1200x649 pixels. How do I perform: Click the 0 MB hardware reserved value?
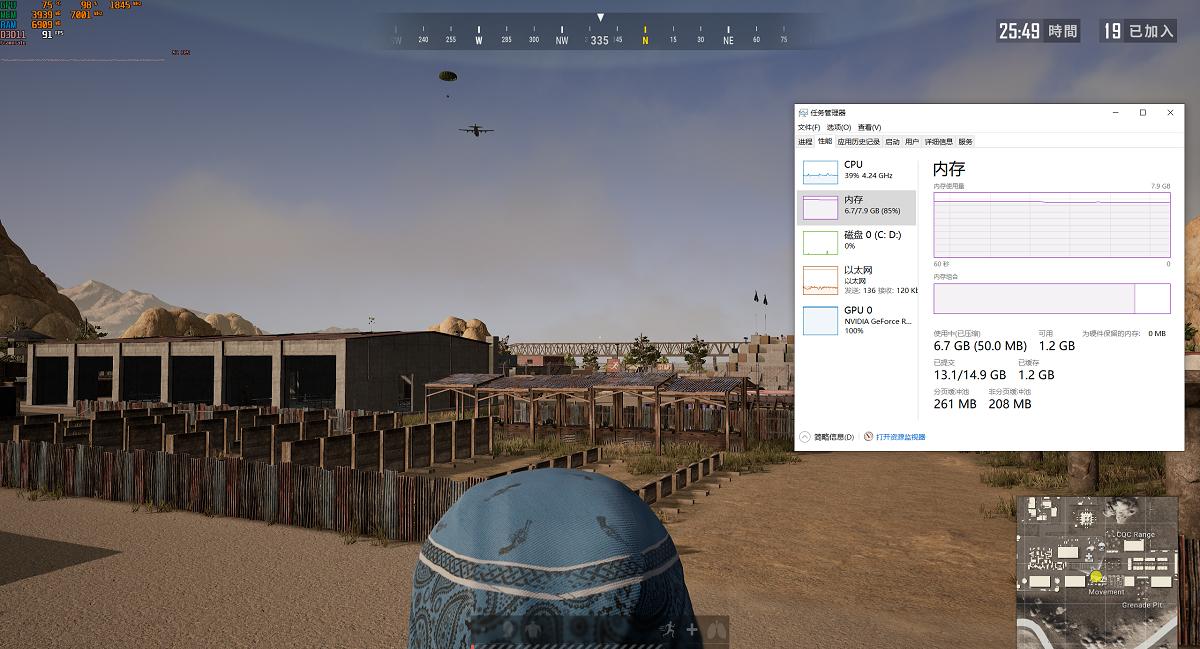click(1157, 333)
